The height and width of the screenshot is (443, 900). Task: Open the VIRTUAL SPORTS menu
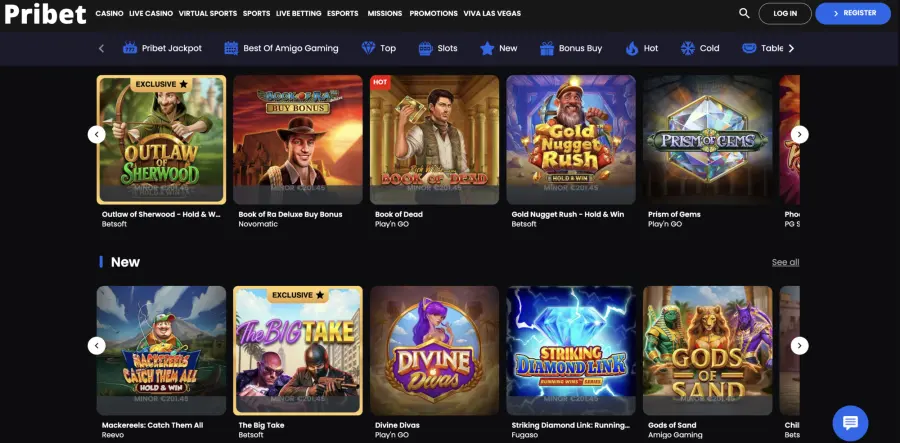(208, 13)
